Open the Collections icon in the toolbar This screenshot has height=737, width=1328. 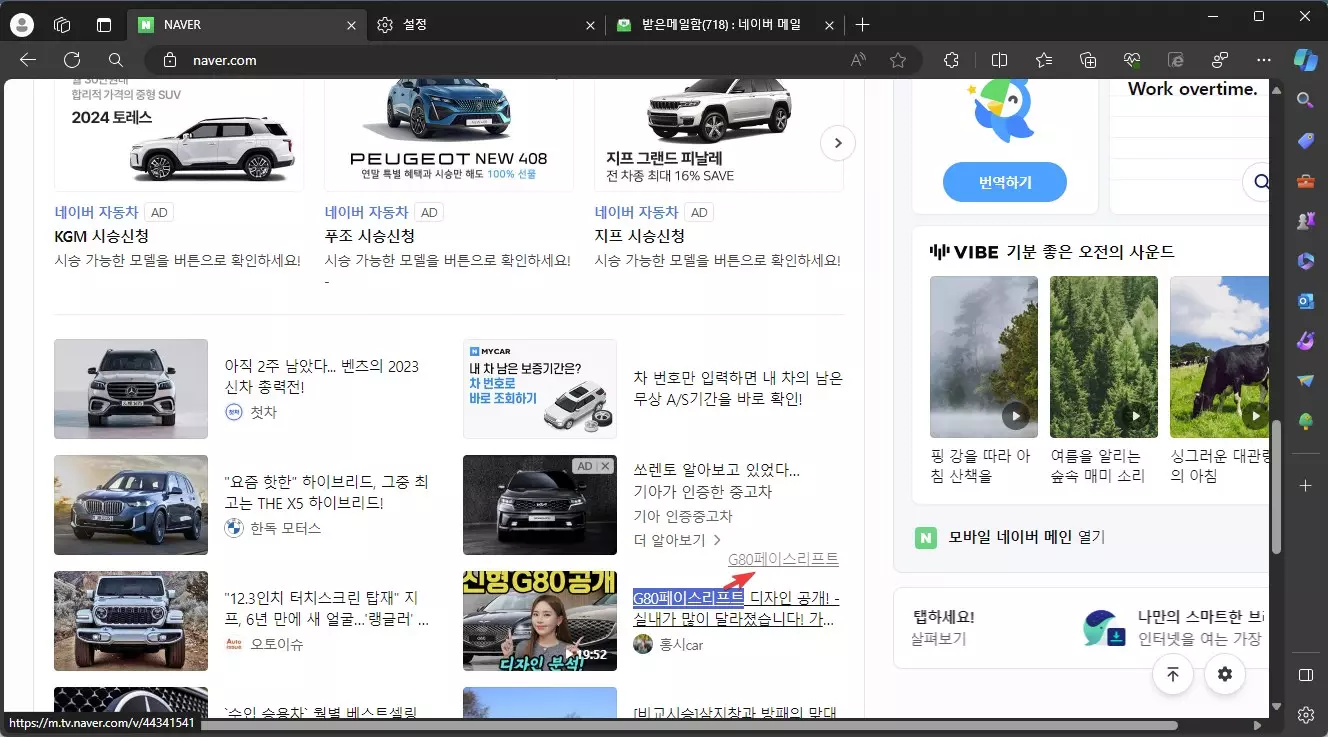pyautogui.click(x=1087, y=59)
